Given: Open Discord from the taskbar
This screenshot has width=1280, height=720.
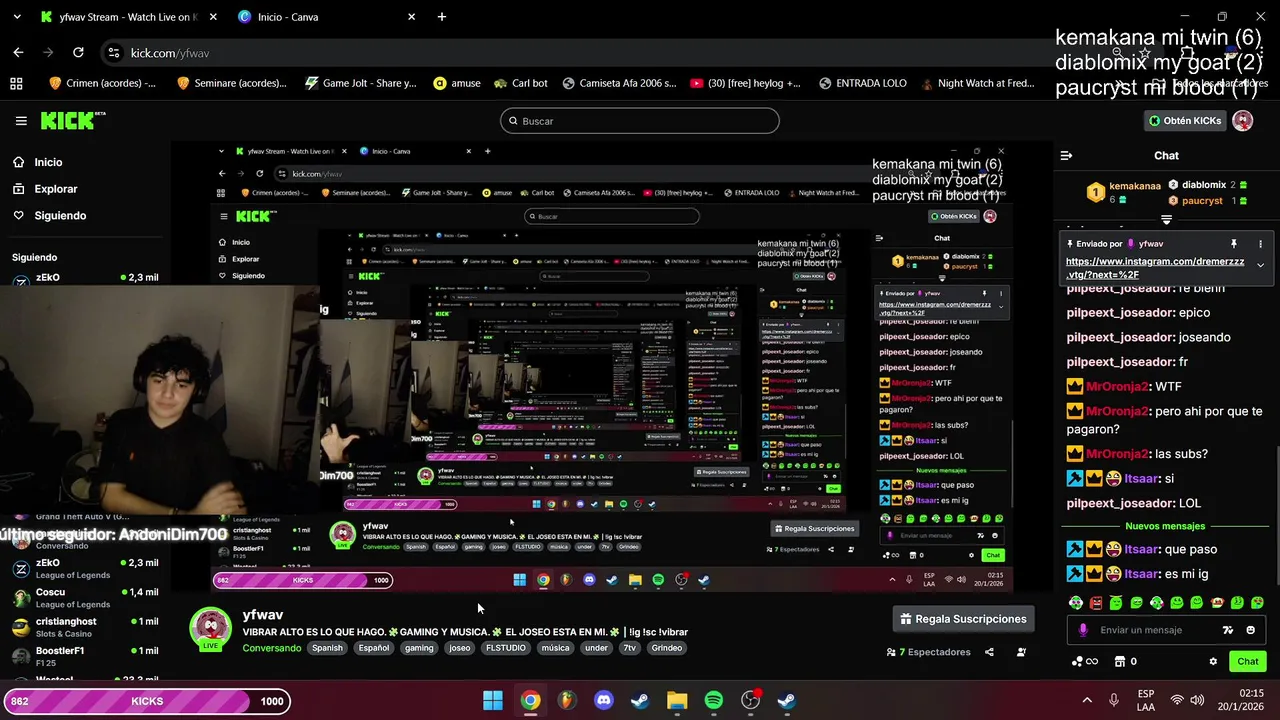Looking at the screenshot, I should pos(603,701).
